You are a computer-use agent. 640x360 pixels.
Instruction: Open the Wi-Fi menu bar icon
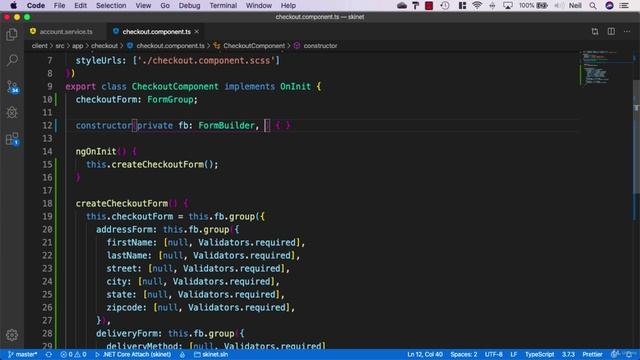477,5
